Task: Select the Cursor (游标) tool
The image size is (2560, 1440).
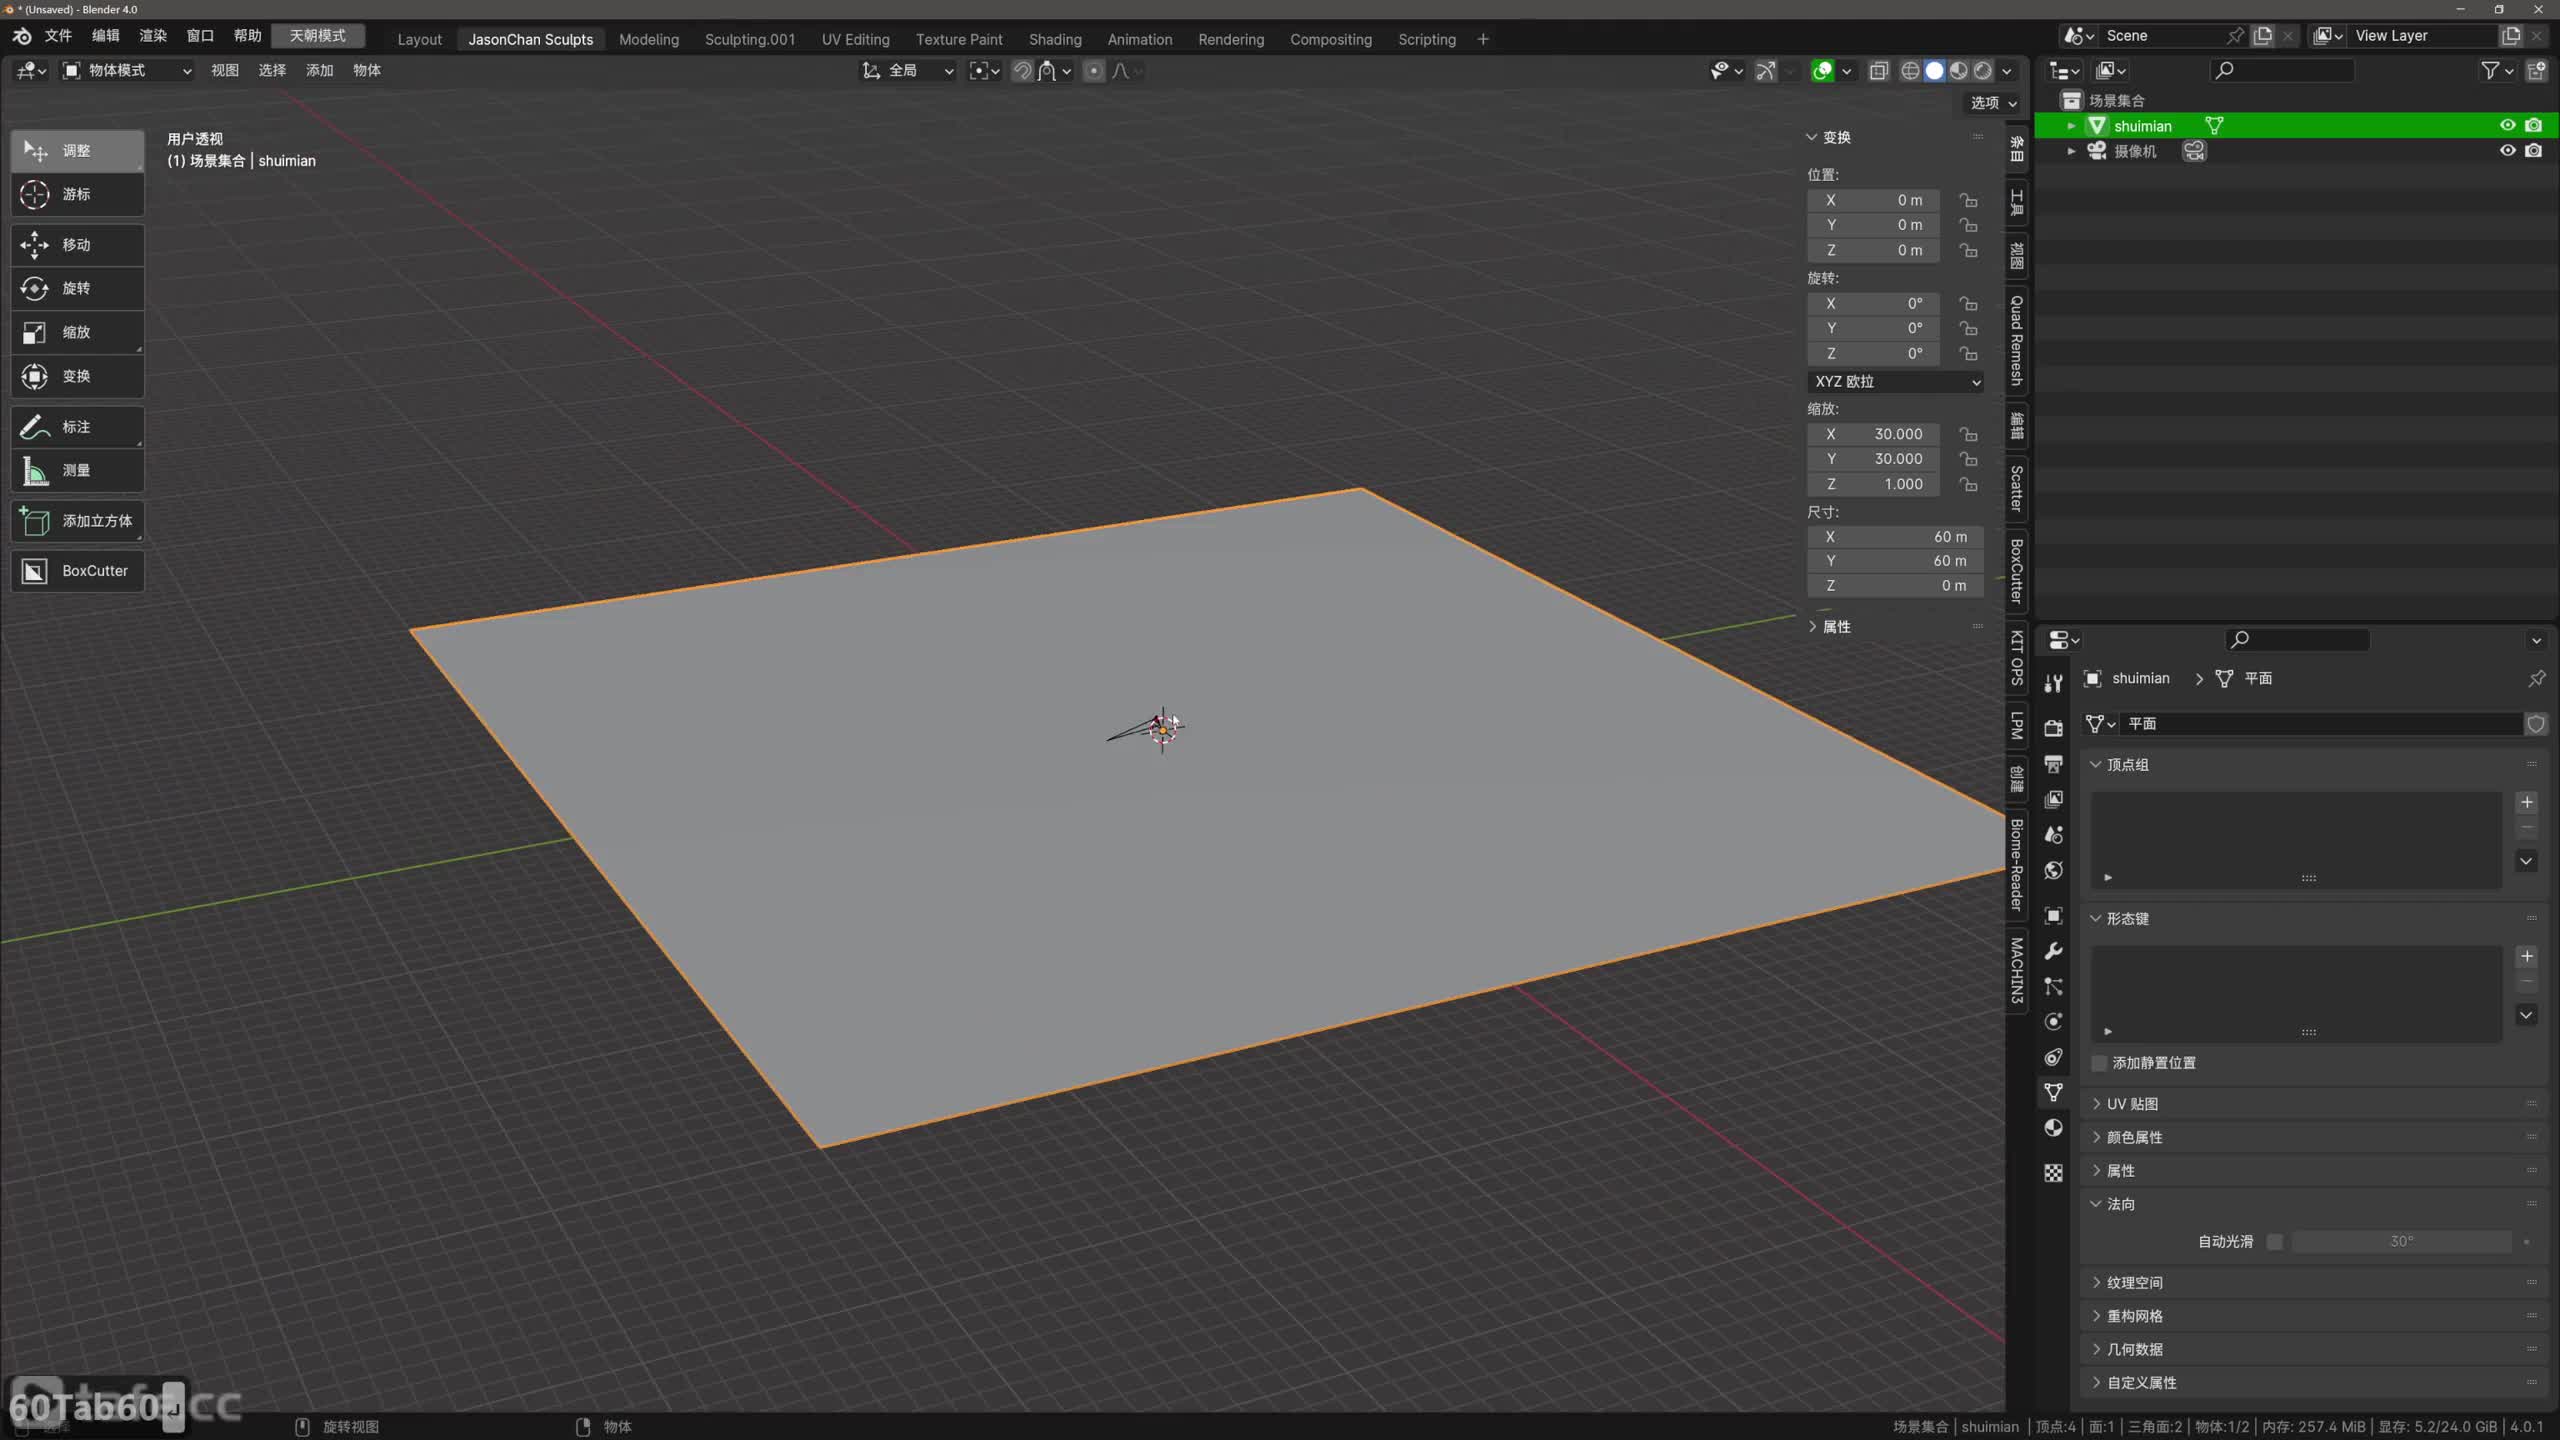Action: click(77, 194)
